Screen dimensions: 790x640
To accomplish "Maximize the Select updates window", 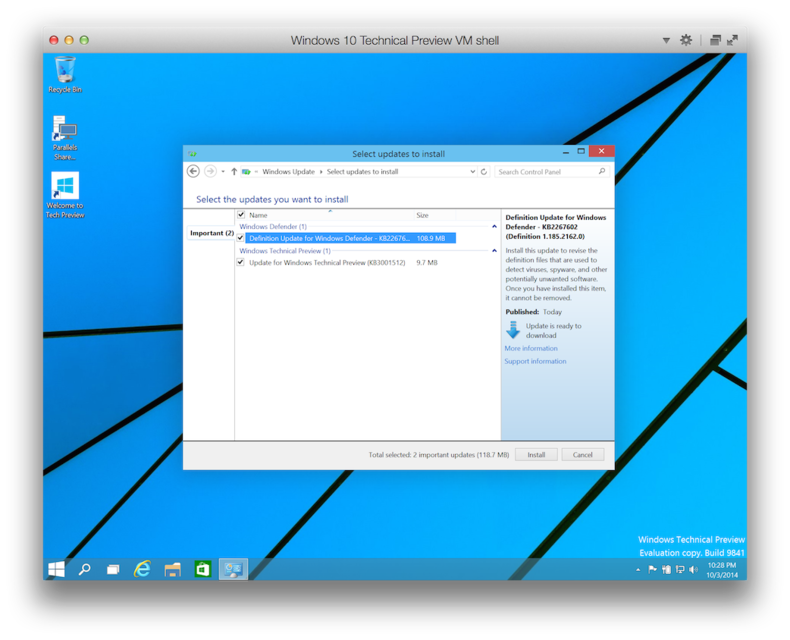I will [x=581, y=151].
